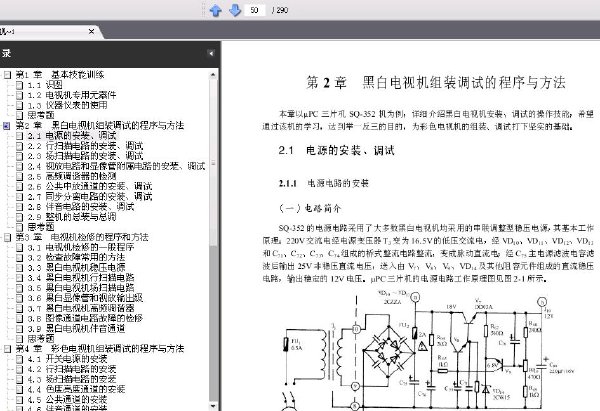Screen dimensions: 600x411
Task: Open bookmark 2.6 公共中放通道的安装、调试
Action: 90,186
